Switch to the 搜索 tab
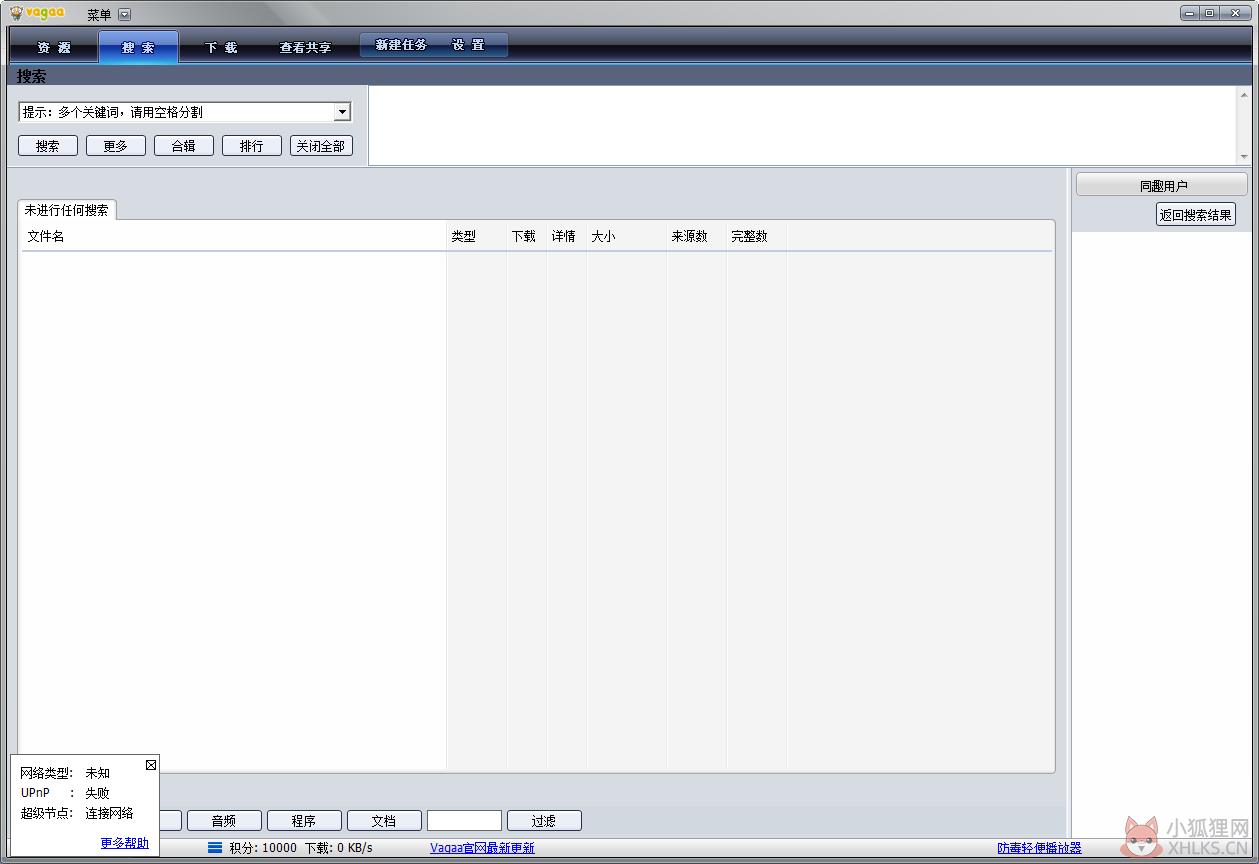Screen dimensions: 1259x864 138,47
